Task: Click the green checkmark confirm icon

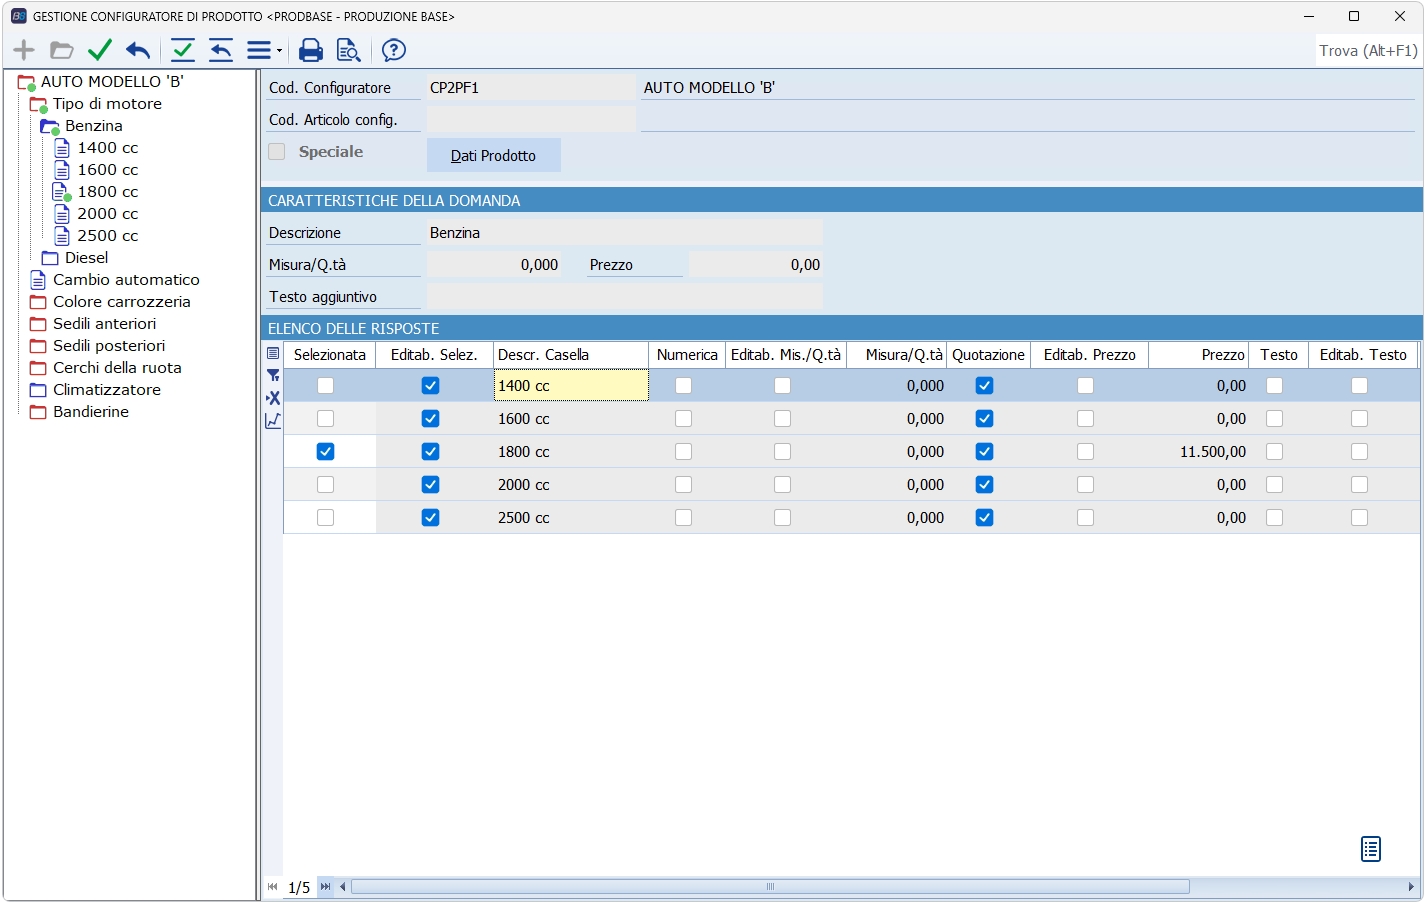Action: tap(99, 50)
